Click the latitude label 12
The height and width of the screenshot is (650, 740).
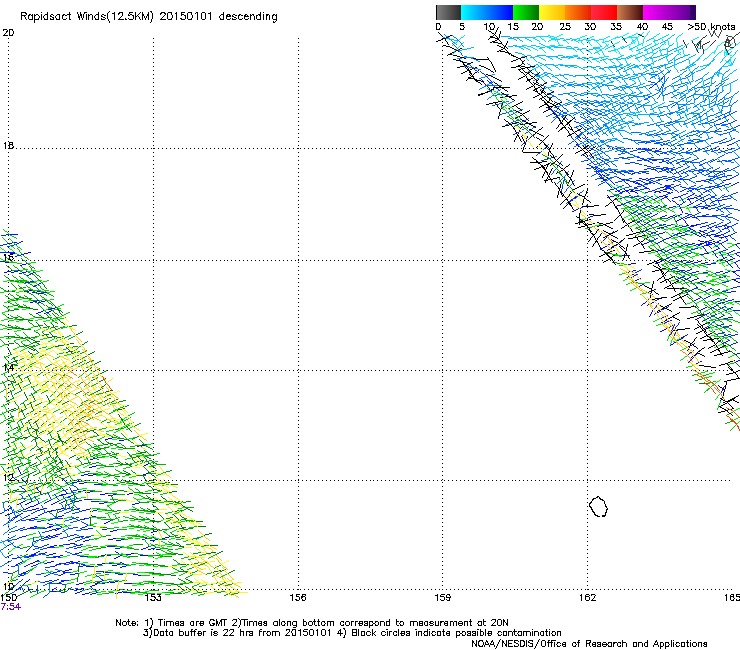click(x=8, y=477)
